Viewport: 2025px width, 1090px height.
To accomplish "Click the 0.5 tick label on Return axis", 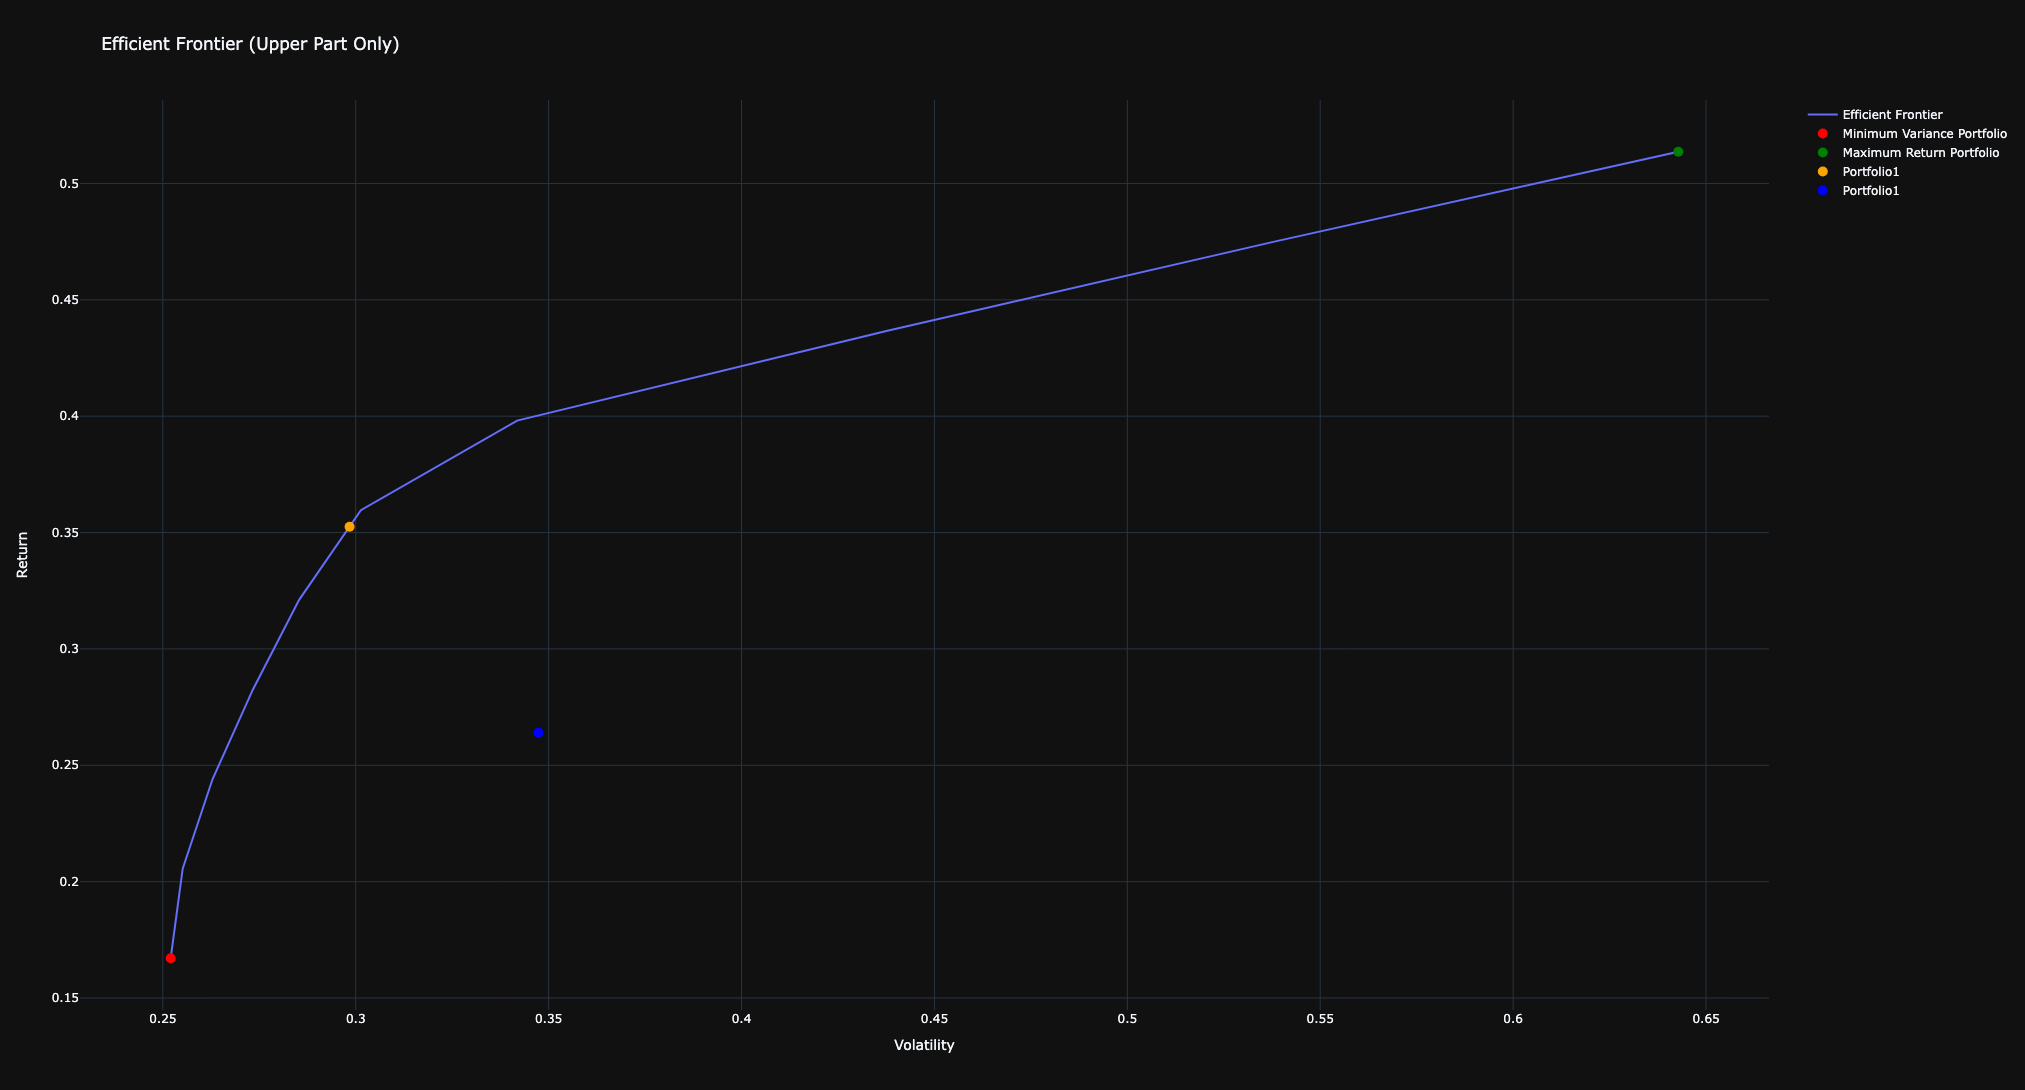I will tap(69, 184).
